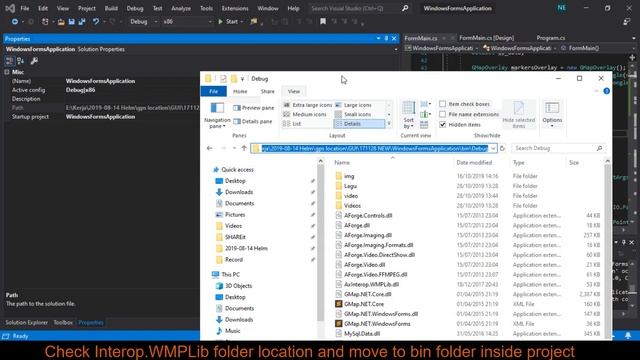
Task: Open the x86 platform dropdown
Action: click(x=210, y=22)
